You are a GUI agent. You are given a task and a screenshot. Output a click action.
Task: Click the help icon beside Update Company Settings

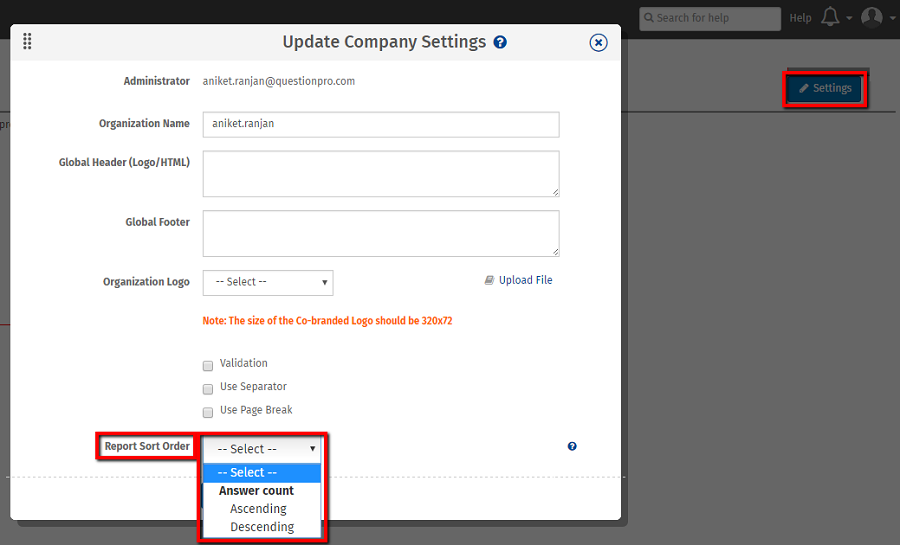click(x=500, y=42)
